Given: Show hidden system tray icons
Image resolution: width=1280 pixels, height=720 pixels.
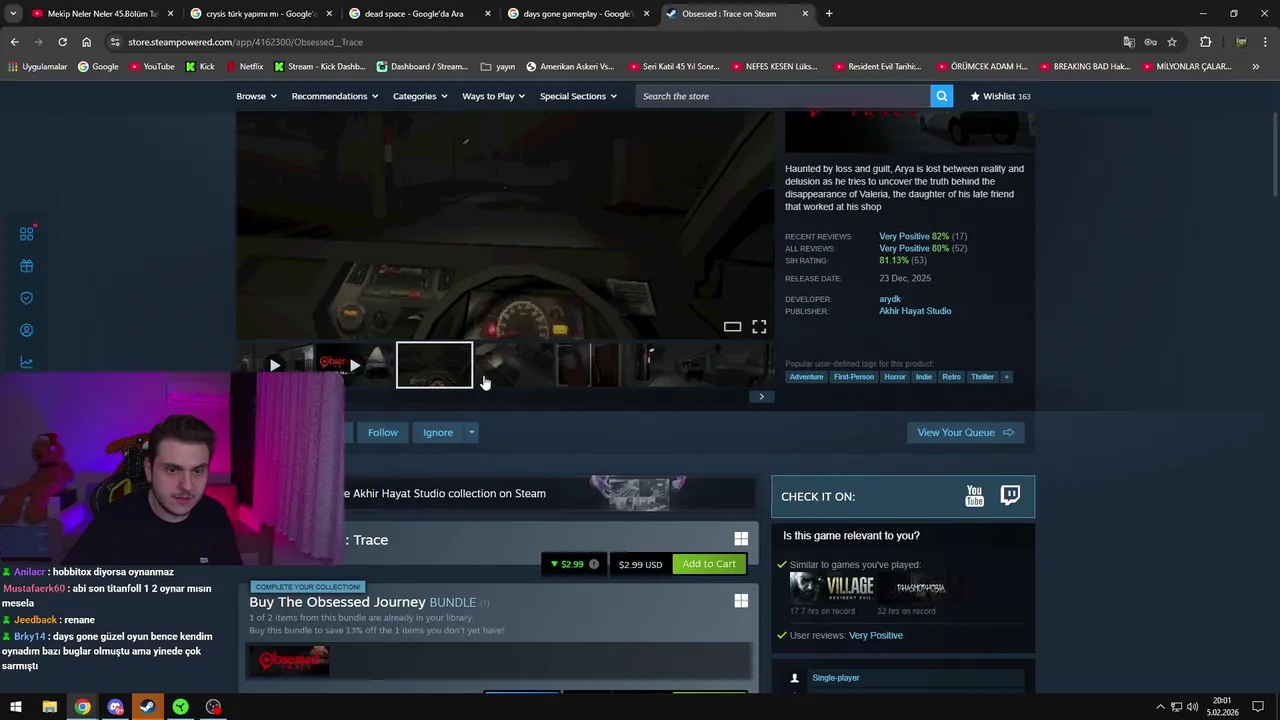Looking at the screenshot, I should coord(1160,707).
